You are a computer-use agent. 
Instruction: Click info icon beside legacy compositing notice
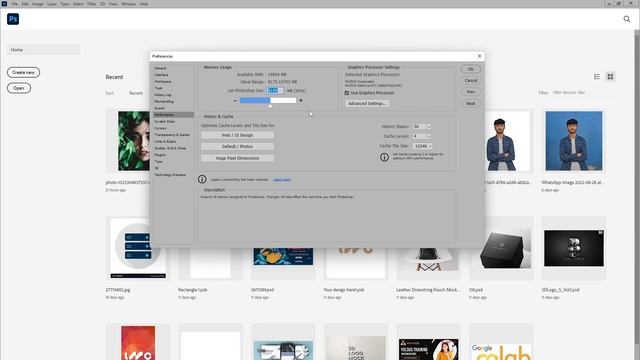coord(202,179)
